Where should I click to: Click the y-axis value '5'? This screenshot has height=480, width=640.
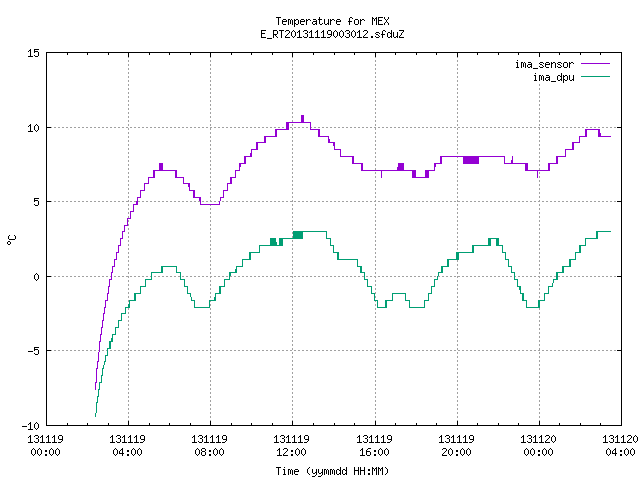pos(37,202)
